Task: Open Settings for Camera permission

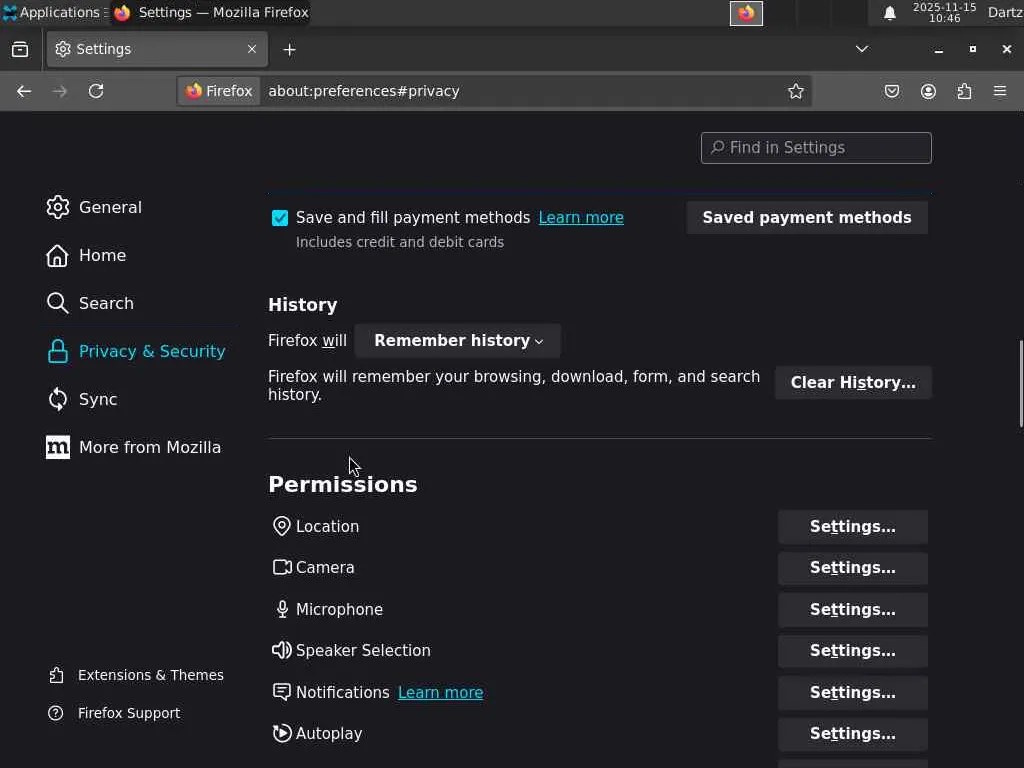Action: (852, 568)
